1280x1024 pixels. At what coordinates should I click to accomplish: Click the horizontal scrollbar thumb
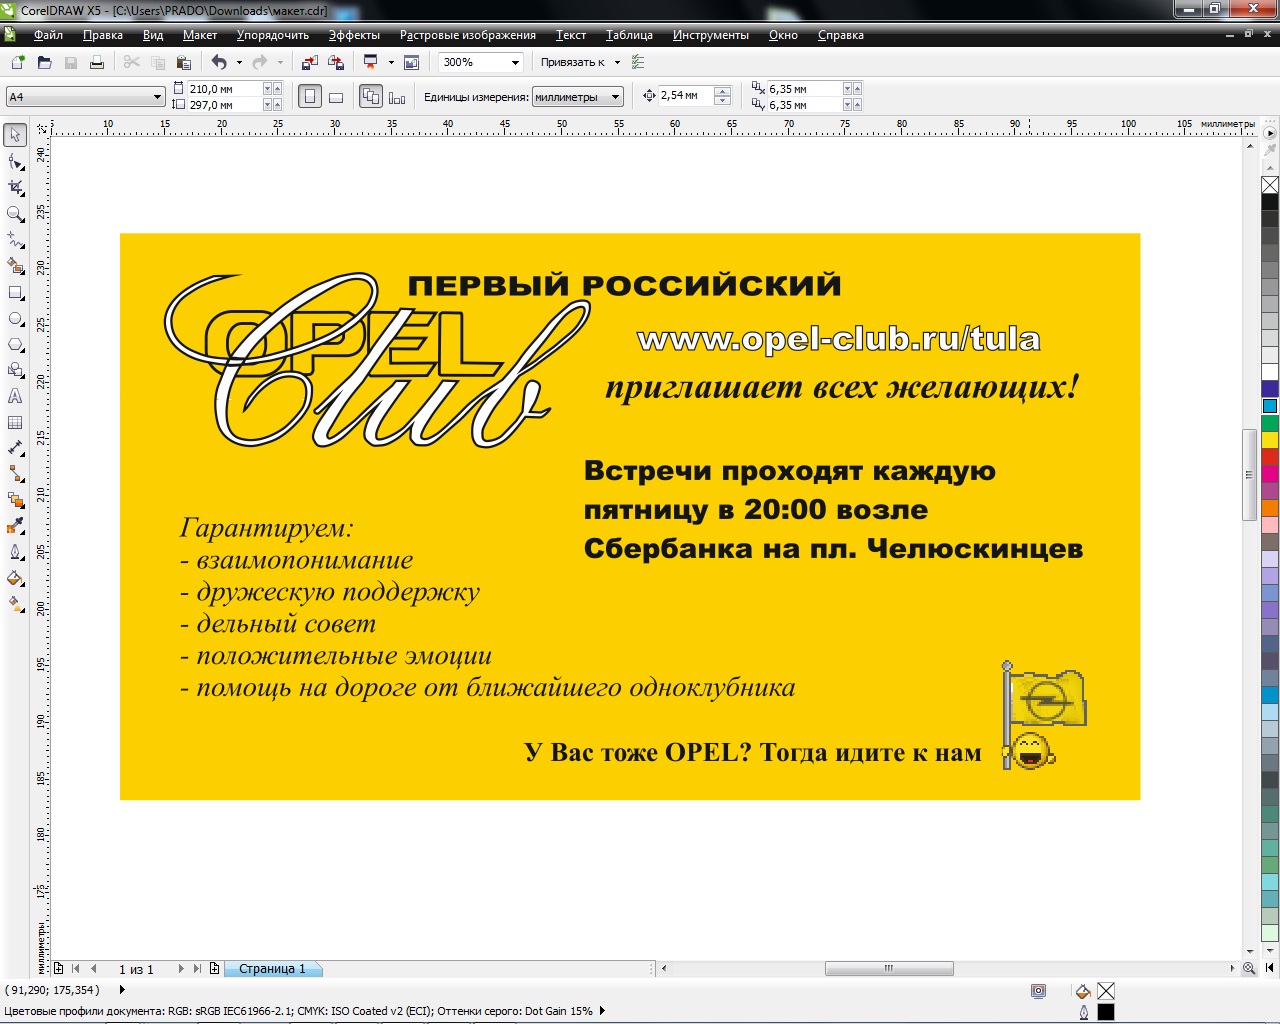point(889,968)
